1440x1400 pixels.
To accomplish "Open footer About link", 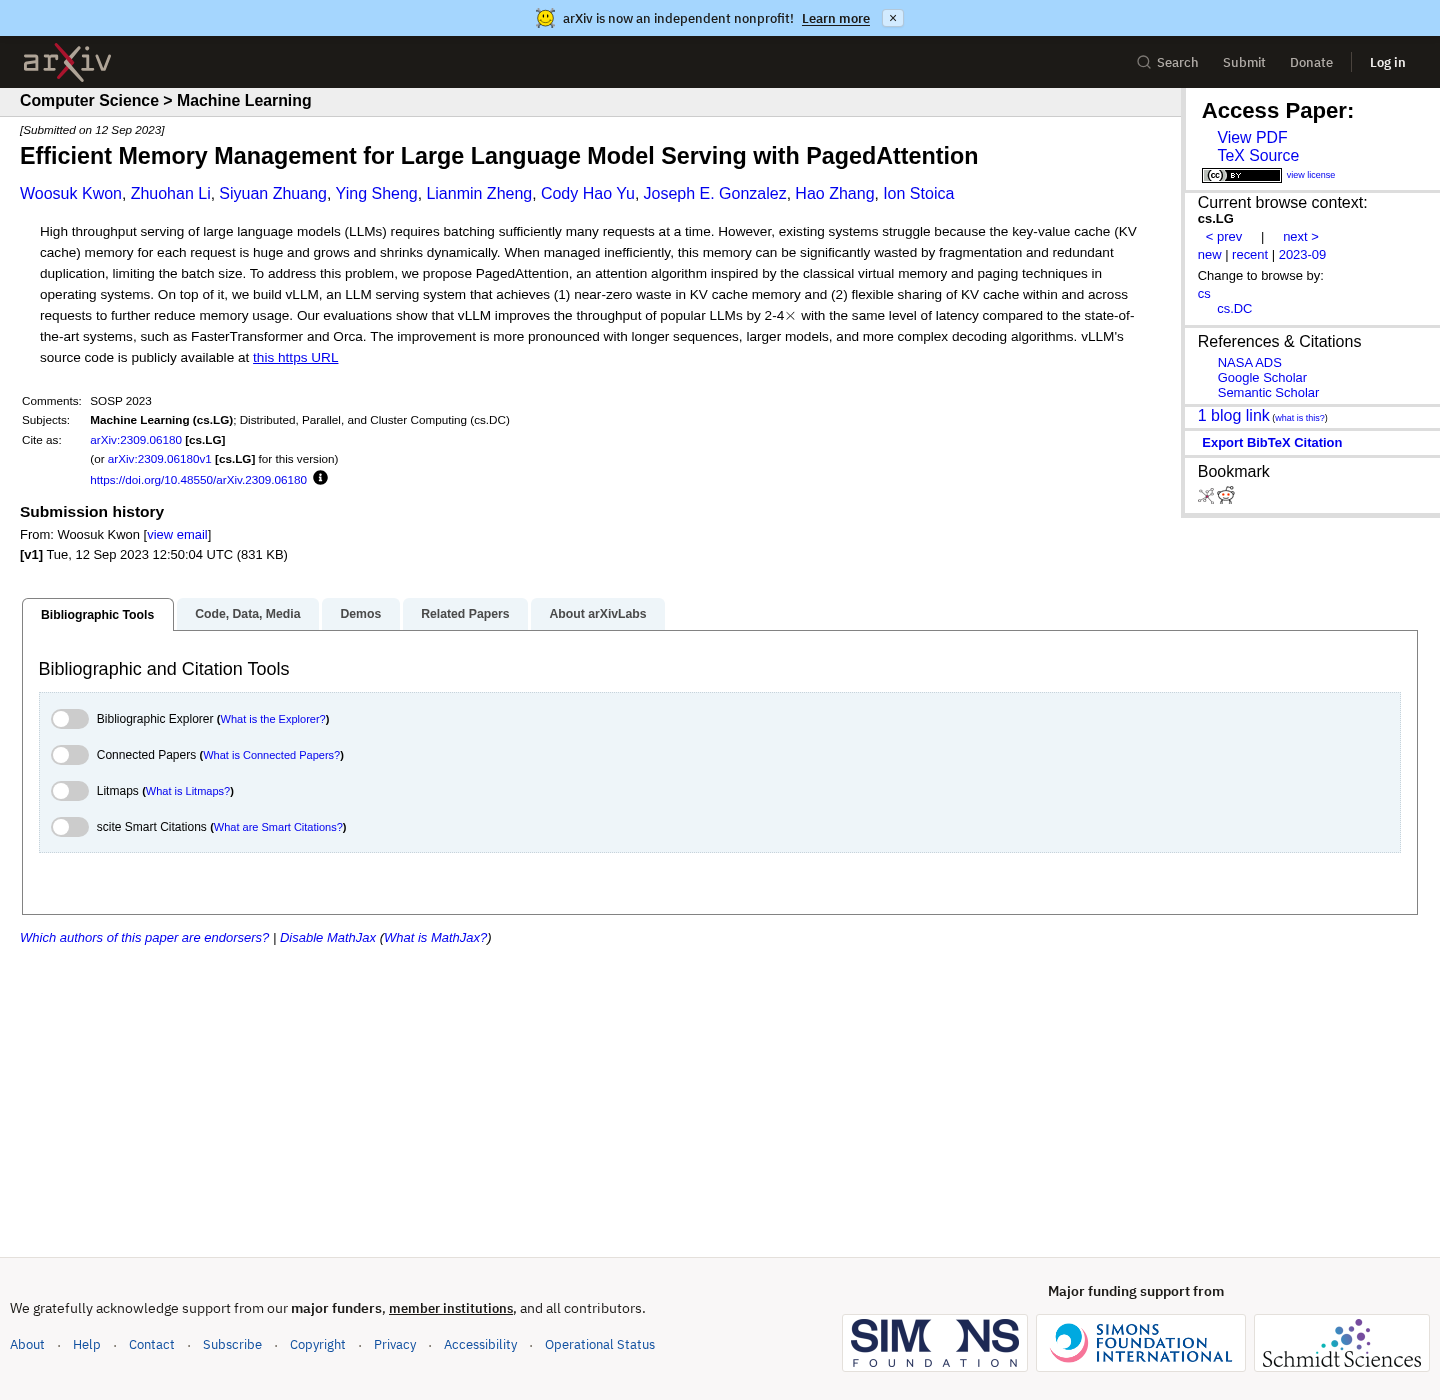I will pos(27,1345).
